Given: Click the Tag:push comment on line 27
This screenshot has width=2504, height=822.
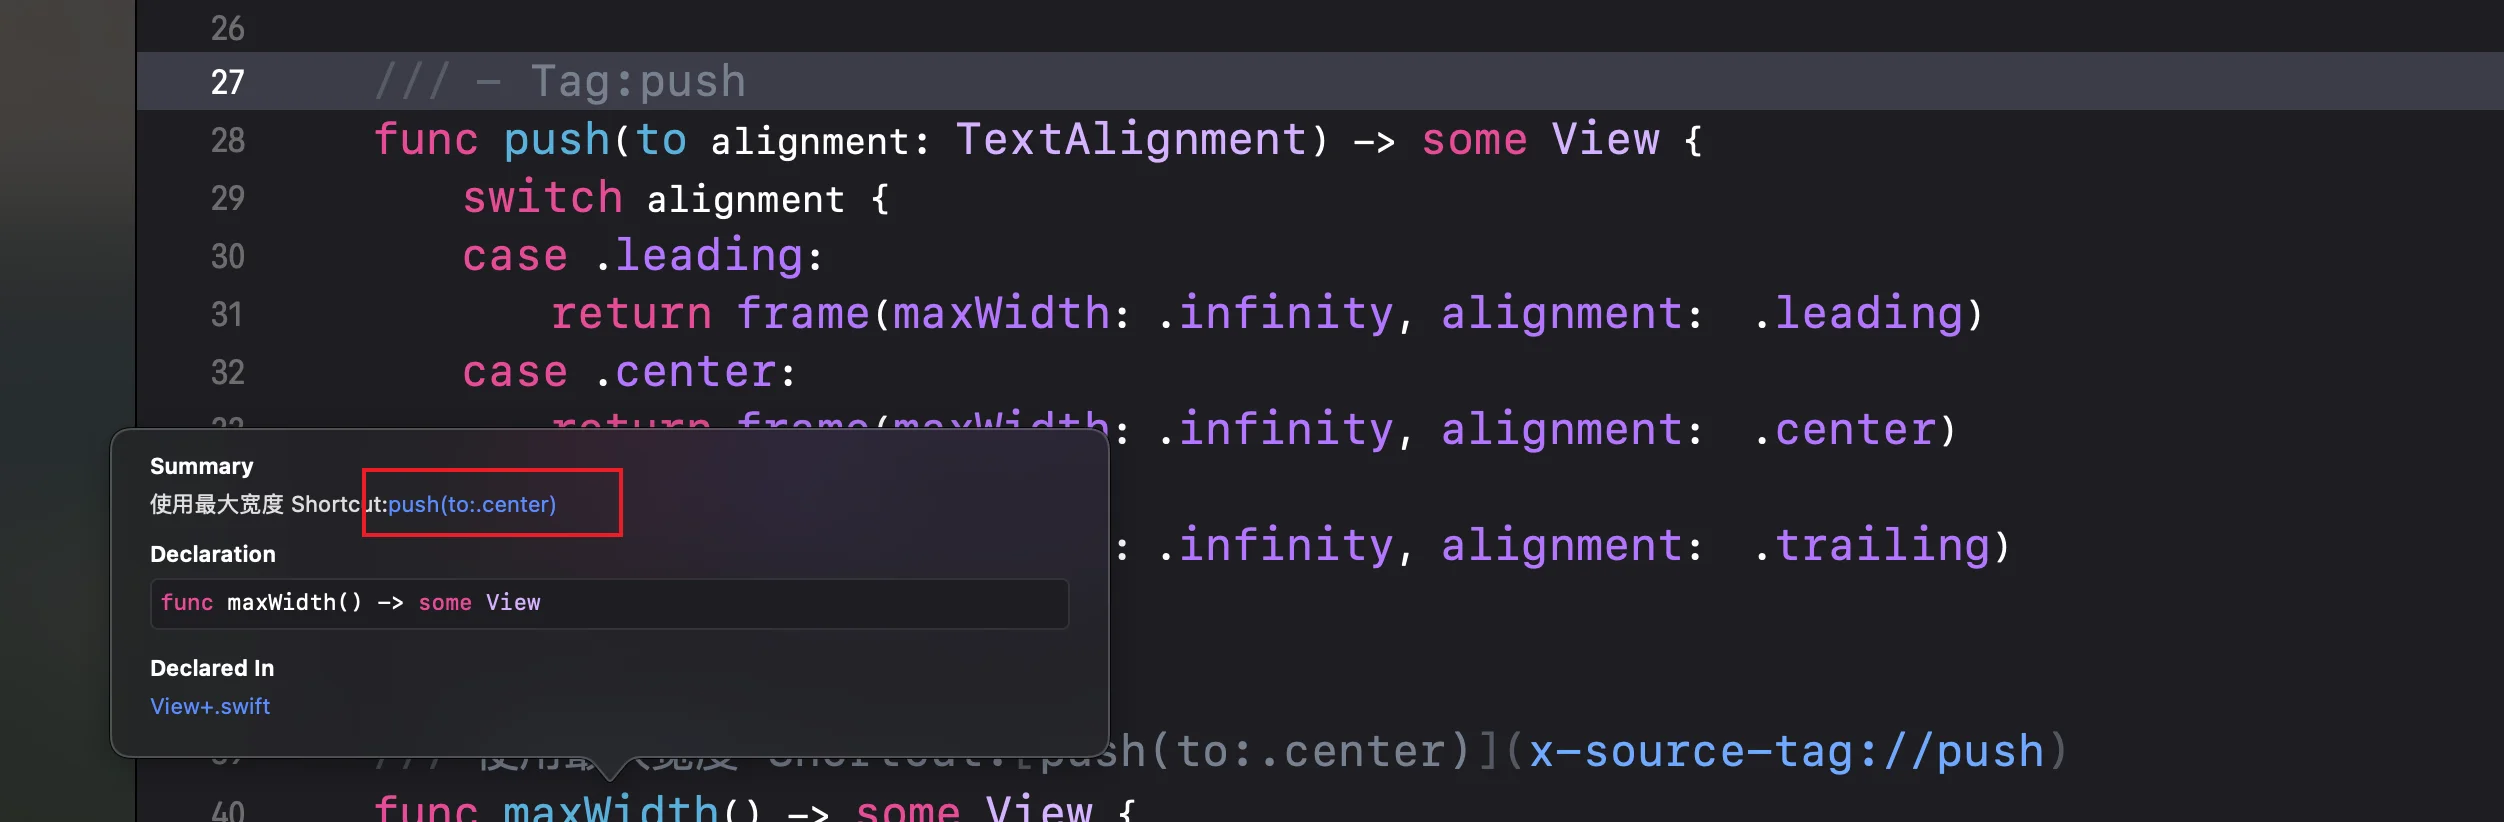Looking at the screenshot, I should (637, 82).
